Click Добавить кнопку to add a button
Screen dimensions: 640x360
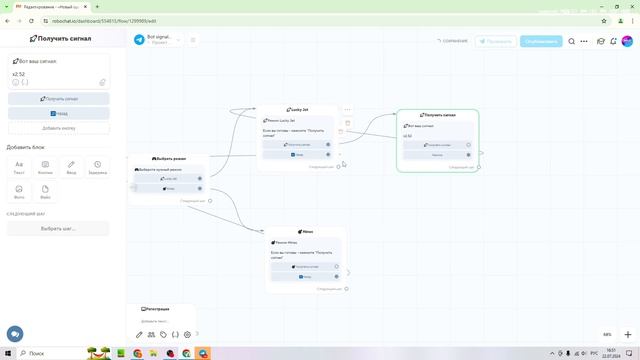(59, 128)
